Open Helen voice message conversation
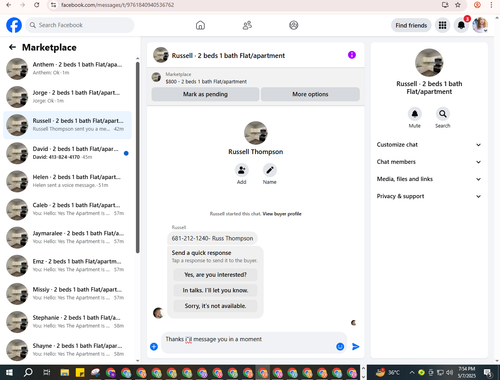Viewport: 500px width, 380px height. pos(68,181)
